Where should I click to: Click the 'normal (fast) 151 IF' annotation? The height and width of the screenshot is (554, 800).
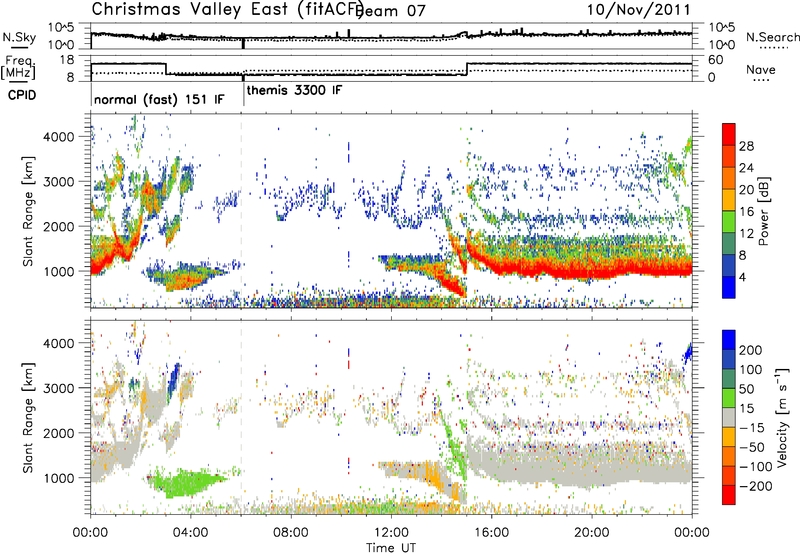click(159, 99)
